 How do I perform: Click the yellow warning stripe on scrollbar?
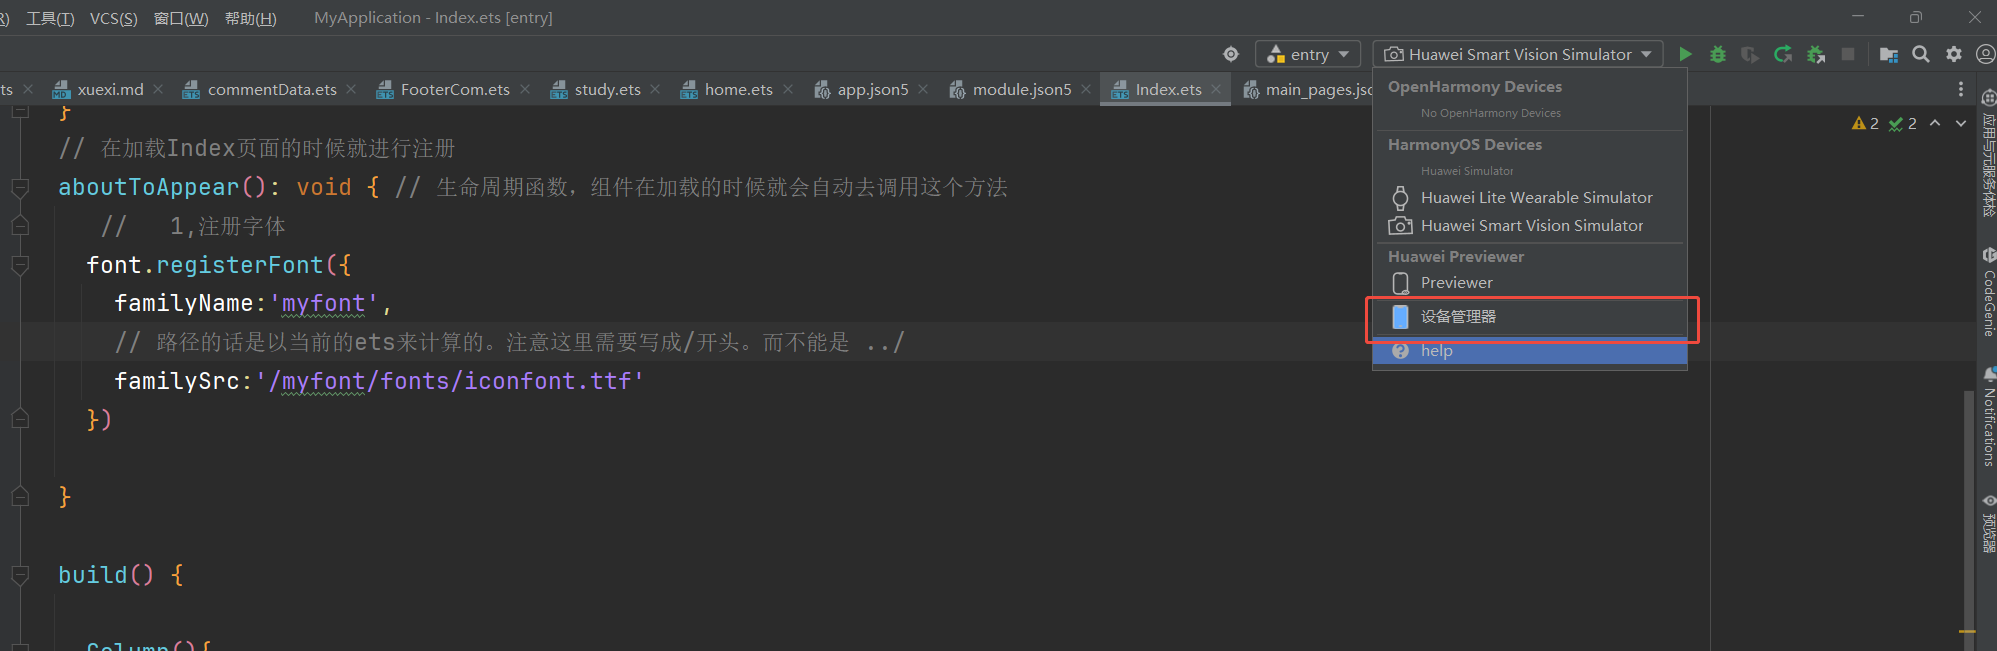(1968, 631)
